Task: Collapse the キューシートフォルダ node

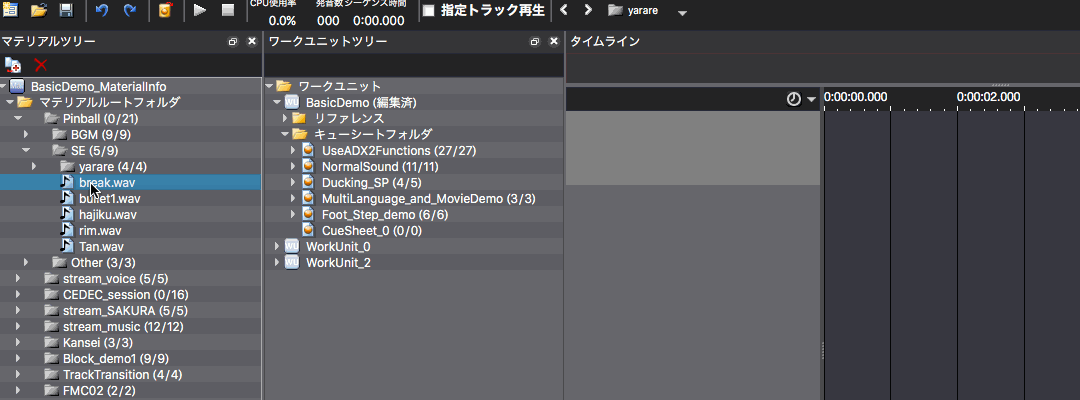Action: 284,134
